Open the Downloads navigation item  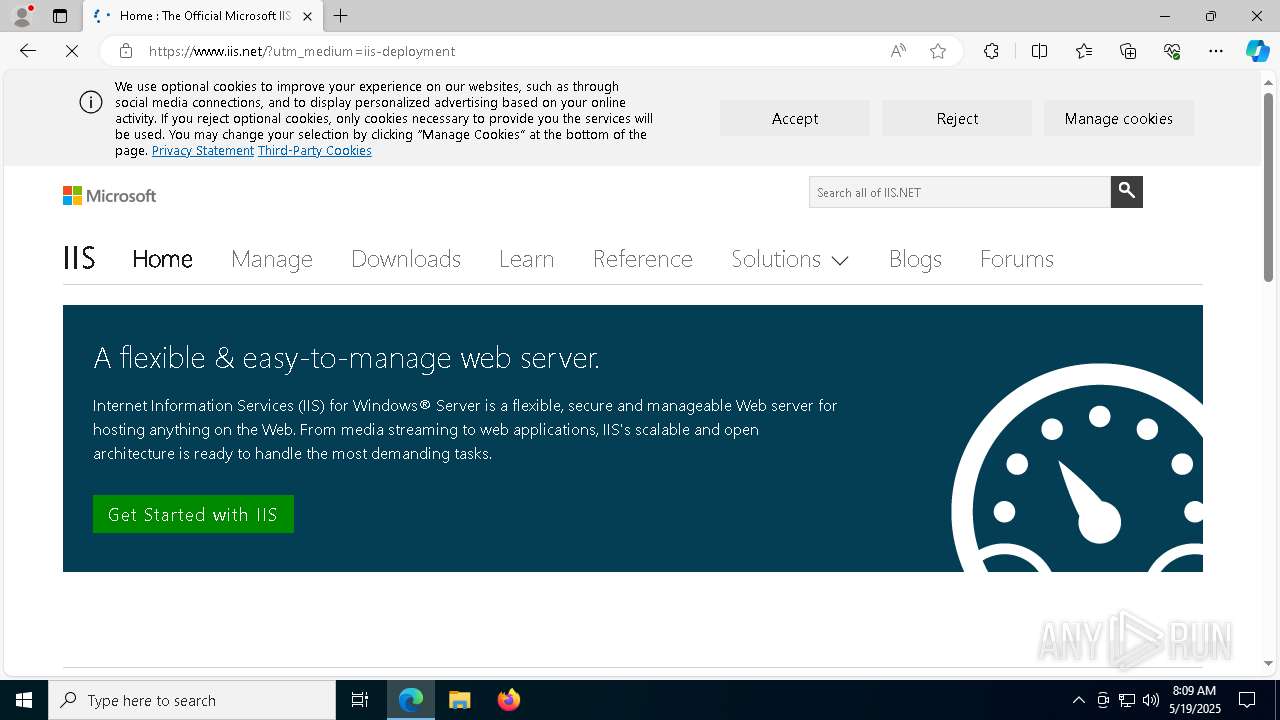(x=406, y=259)
